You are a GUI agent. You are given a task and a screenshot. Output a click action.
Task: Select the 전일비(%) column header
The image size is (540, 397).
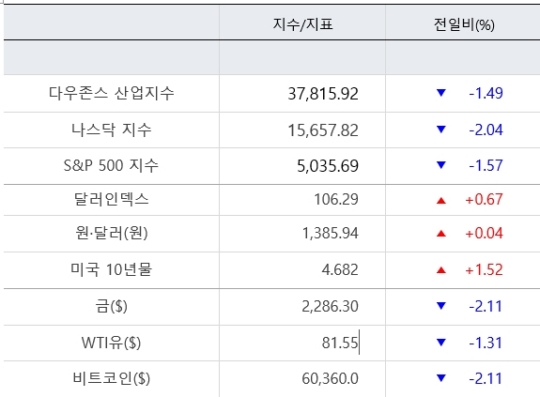463,22
